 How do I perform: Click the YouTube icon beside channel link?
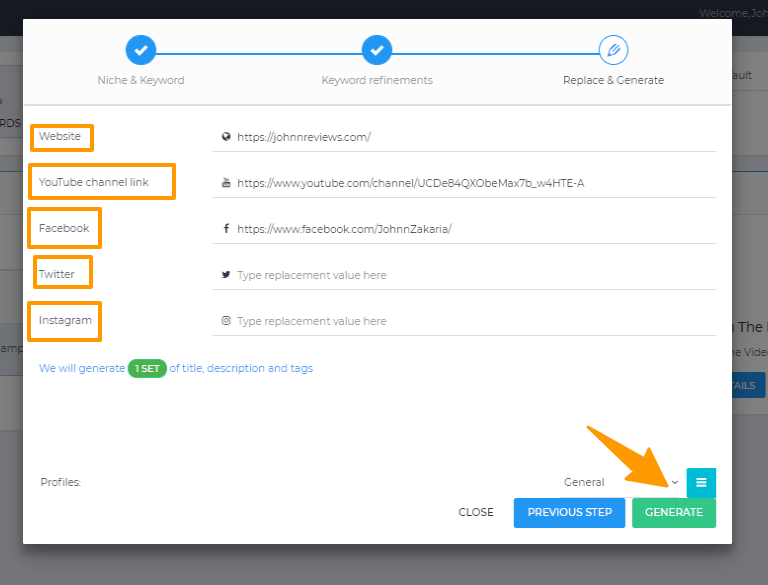[x=226, y=183]
